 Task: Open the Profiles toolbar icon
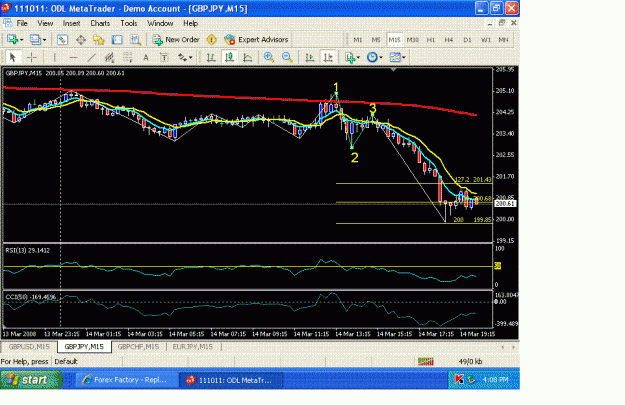click(x=35, y=39)
